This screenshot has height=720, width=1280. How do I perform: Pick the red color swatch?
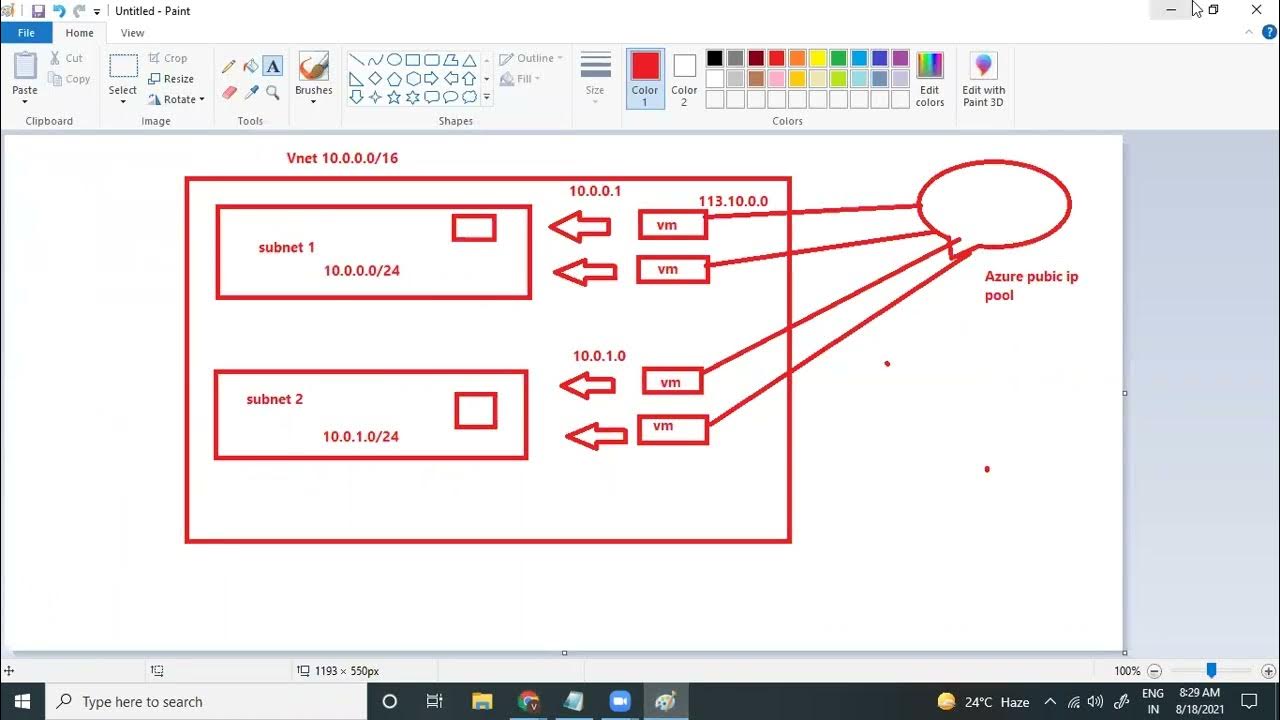(x=777, y=58)
